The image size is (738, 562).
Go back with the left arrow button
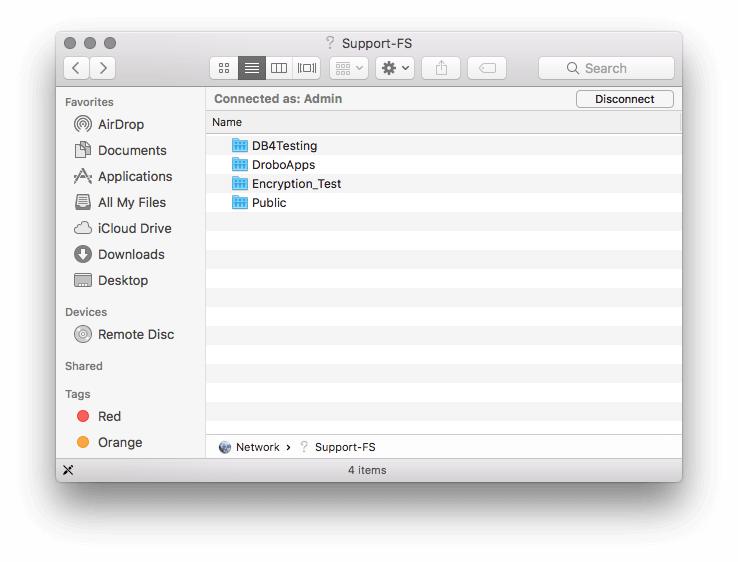click(x=76, y=68)
